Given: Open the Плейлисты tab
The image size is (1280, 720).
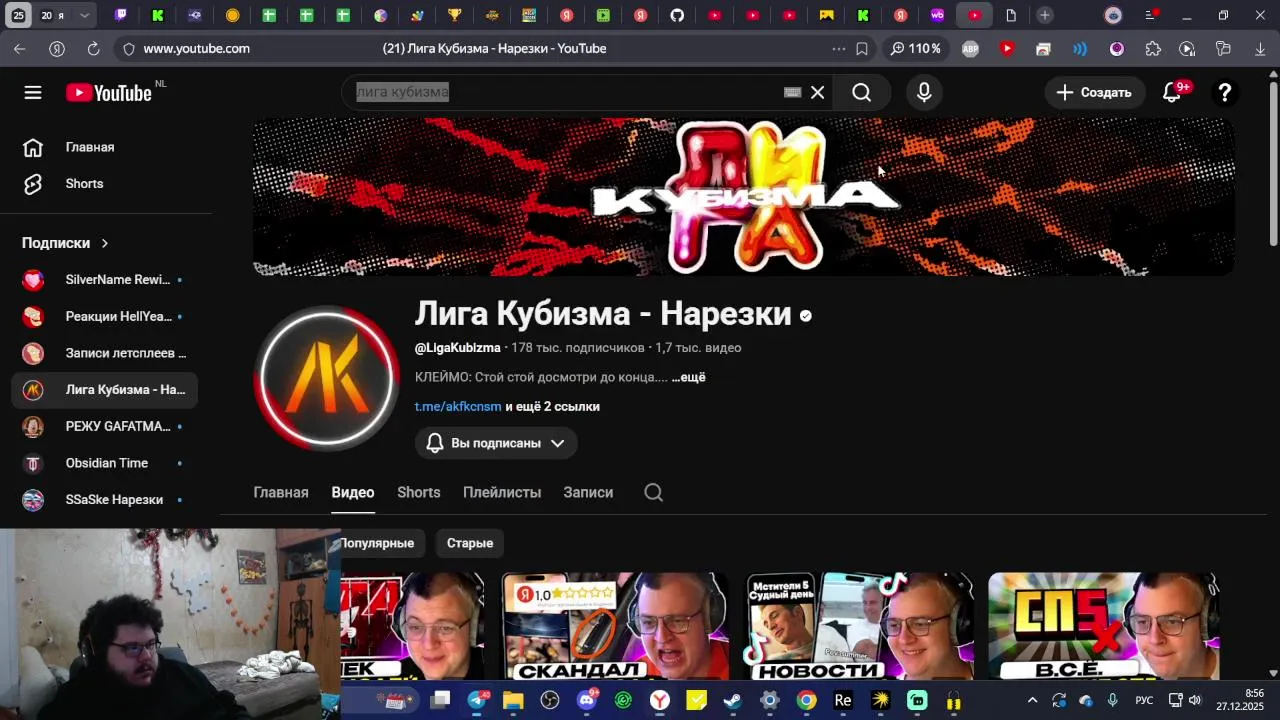Looking at the screenshot, I should click(502, 492).
